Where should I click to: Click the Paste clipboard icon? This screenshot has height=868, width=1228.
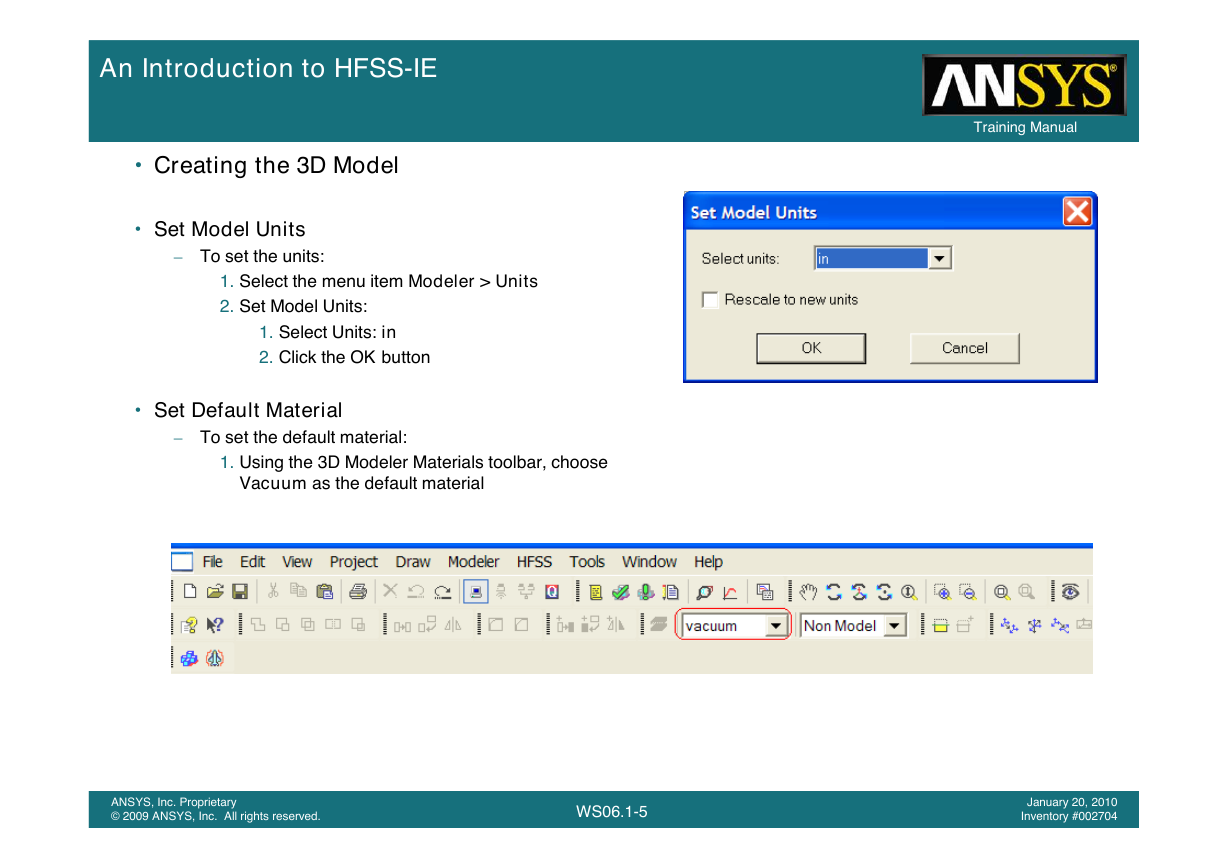coord(324,592)
